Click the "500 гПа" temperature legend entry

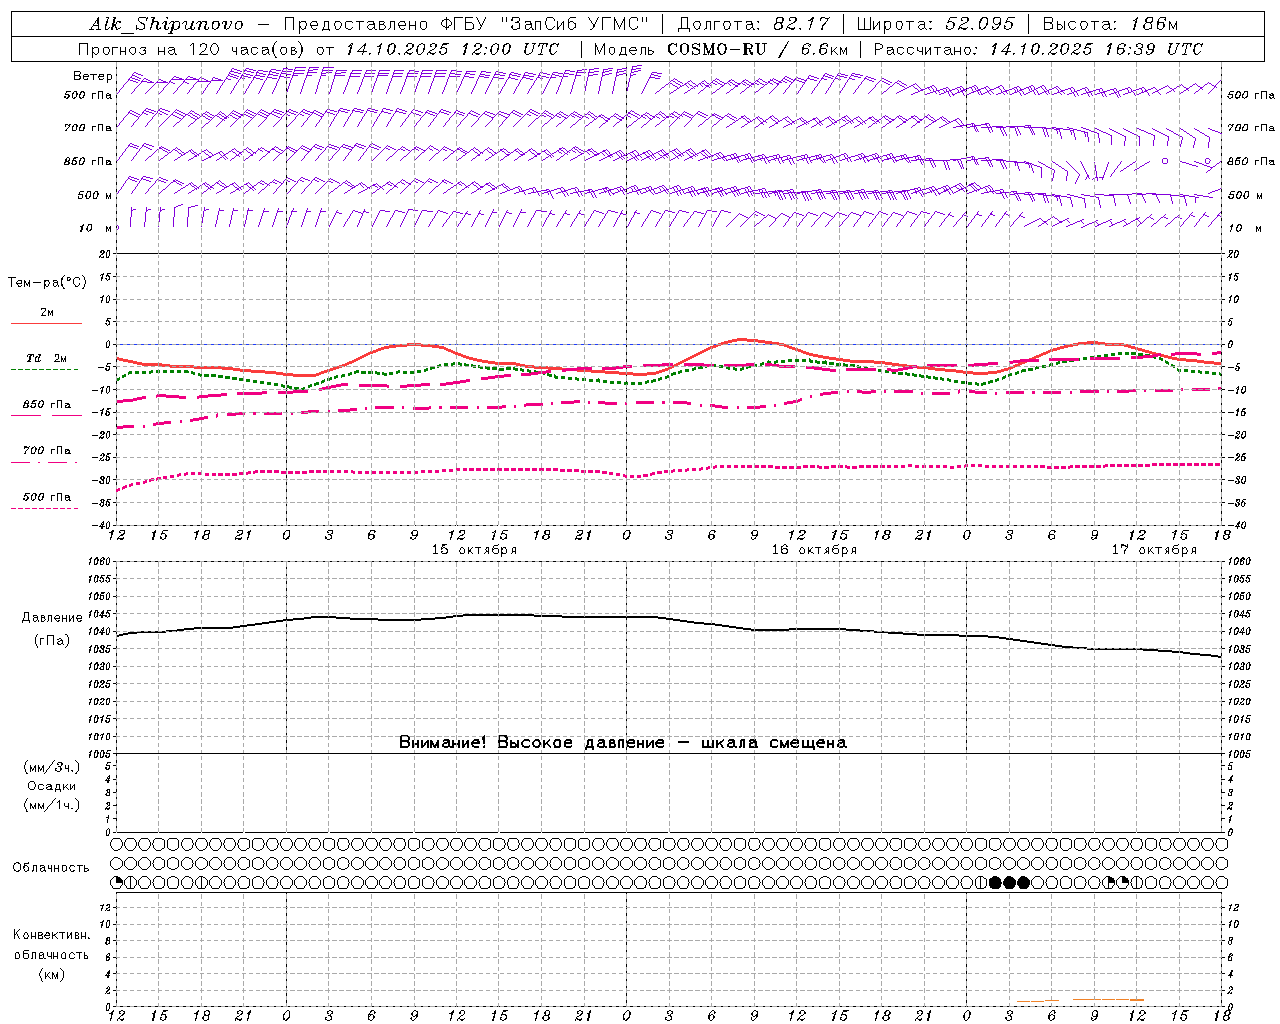point(47,497)
